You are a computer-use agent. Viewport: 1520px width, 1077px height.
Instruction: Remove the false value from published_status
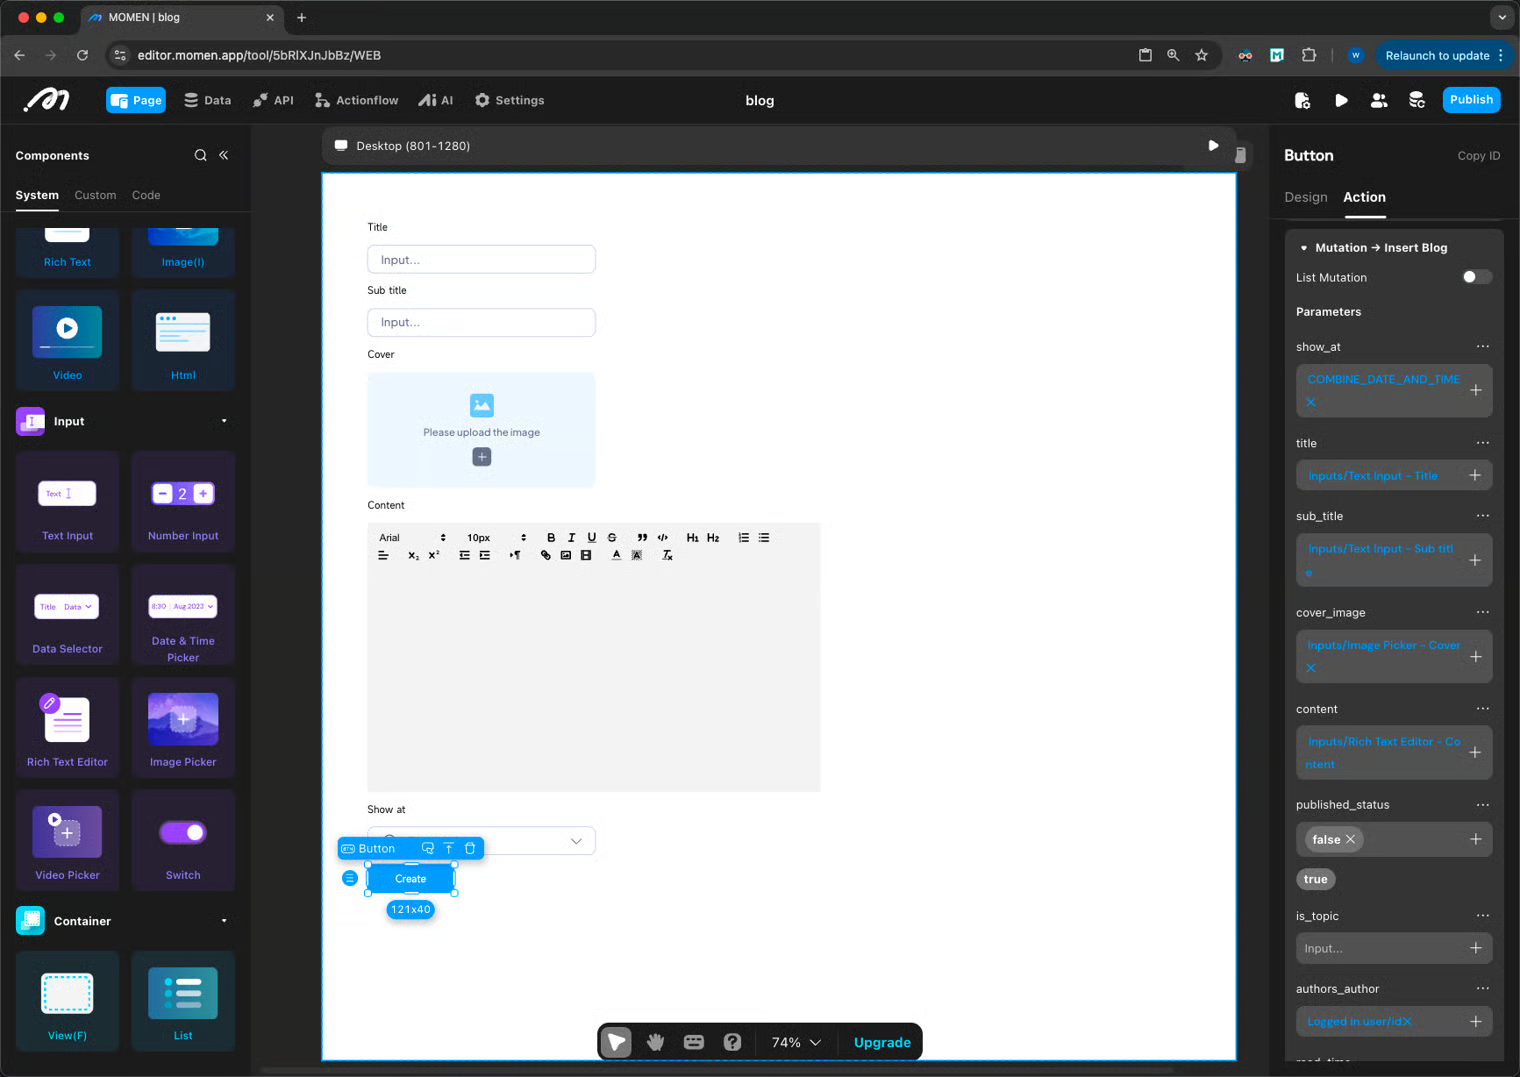(1351, 839)
